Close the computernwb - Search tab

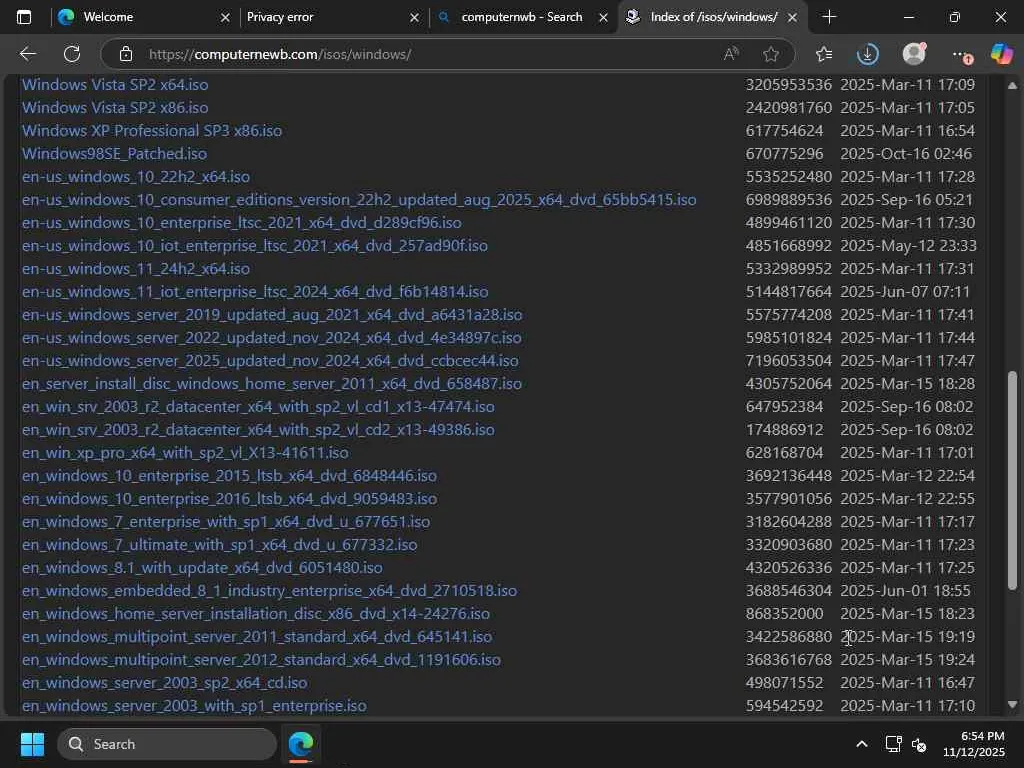click(x=603, y=18)
